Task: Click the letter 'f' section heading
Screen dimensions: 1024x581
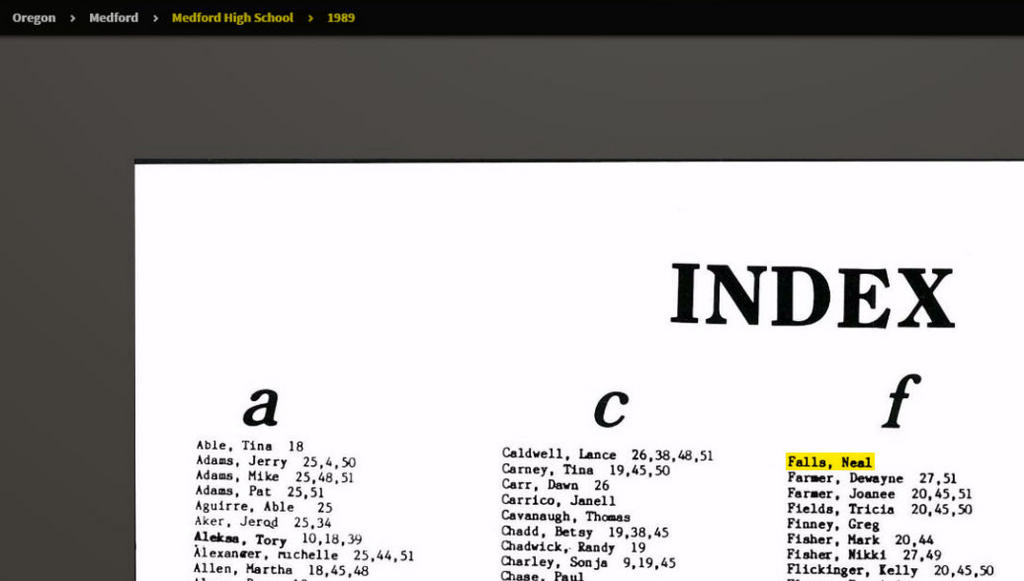Action: (900, 402)
